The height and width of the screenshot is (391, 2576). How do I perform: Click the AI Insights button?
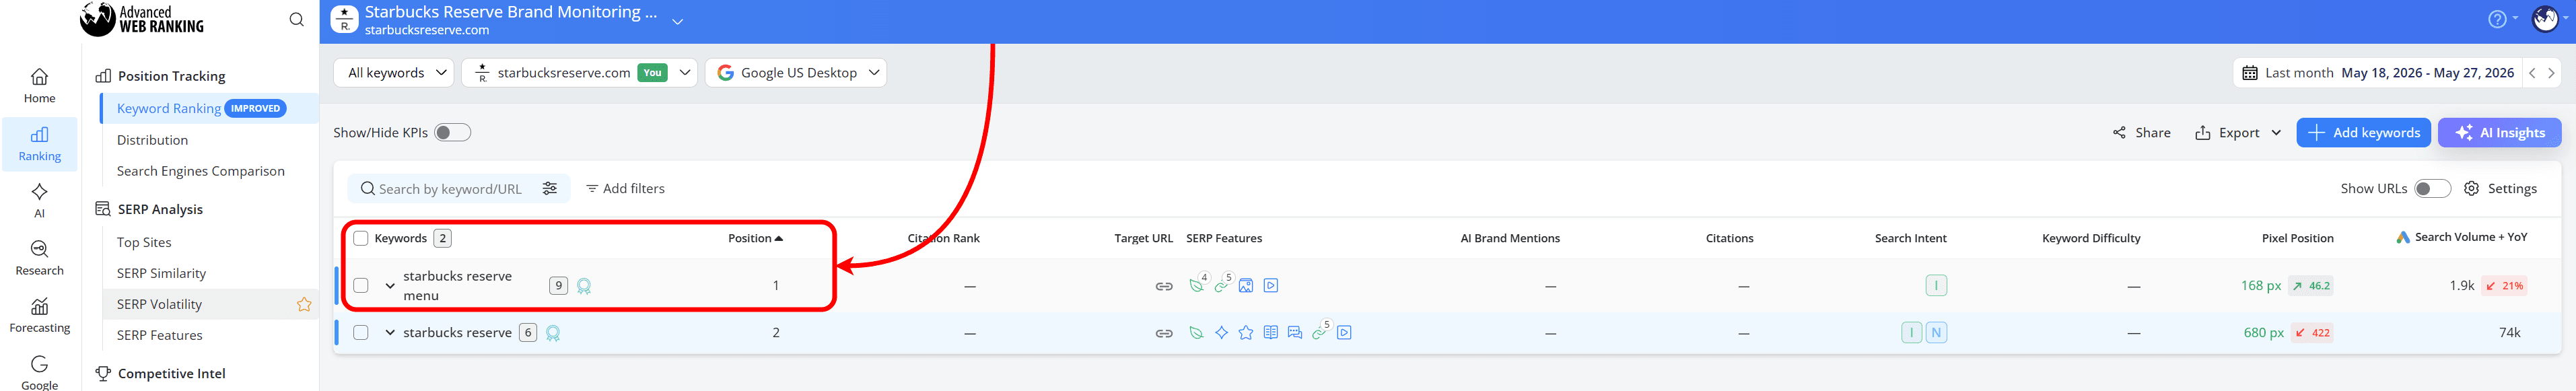[x=2499, y=133]
